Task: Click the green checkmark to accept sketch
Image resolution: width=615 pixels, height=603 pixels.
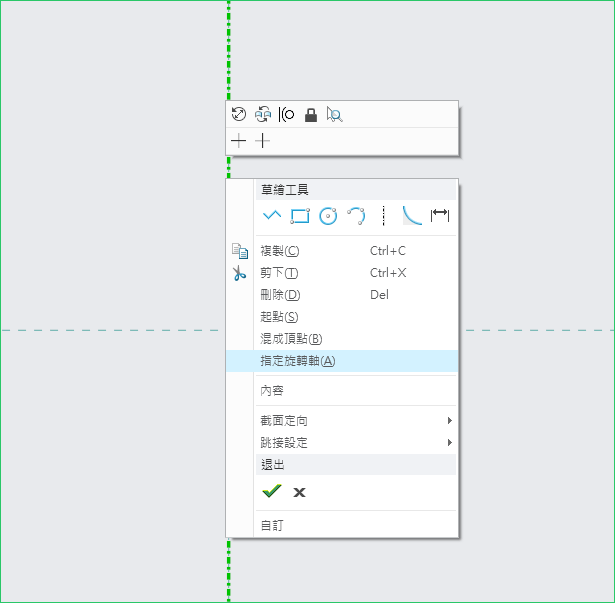Action: tap(271, 491)
